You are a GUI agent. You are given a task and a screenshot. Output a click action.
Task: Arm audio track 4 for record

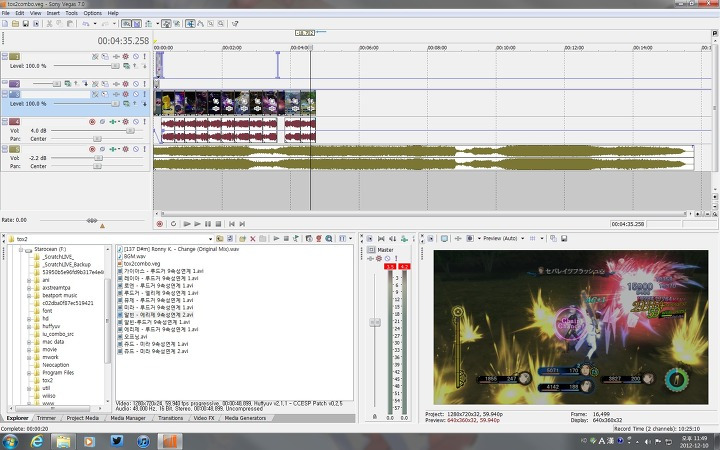92,122
